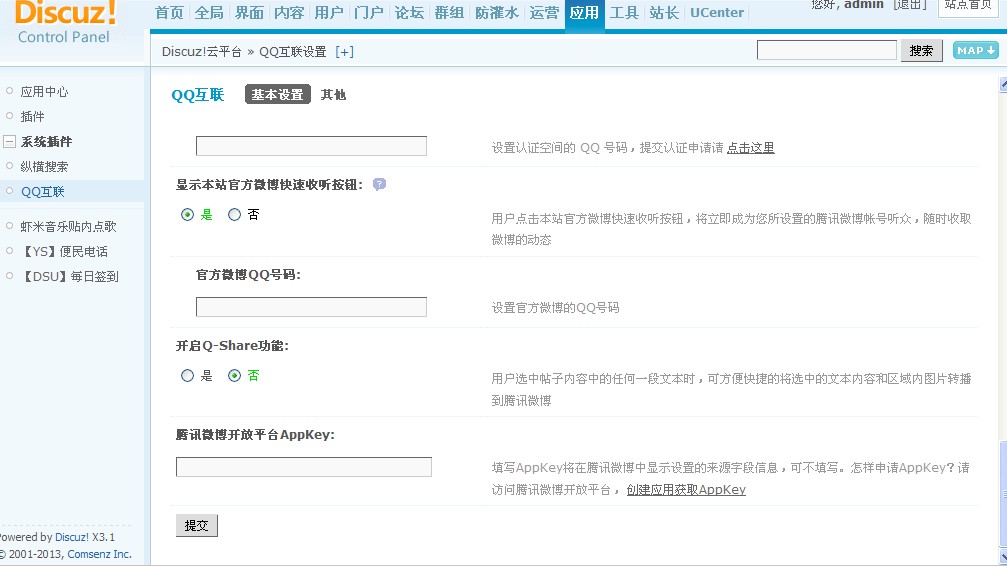
Task: Open the 全局 top menu
Action: point(209,13)
